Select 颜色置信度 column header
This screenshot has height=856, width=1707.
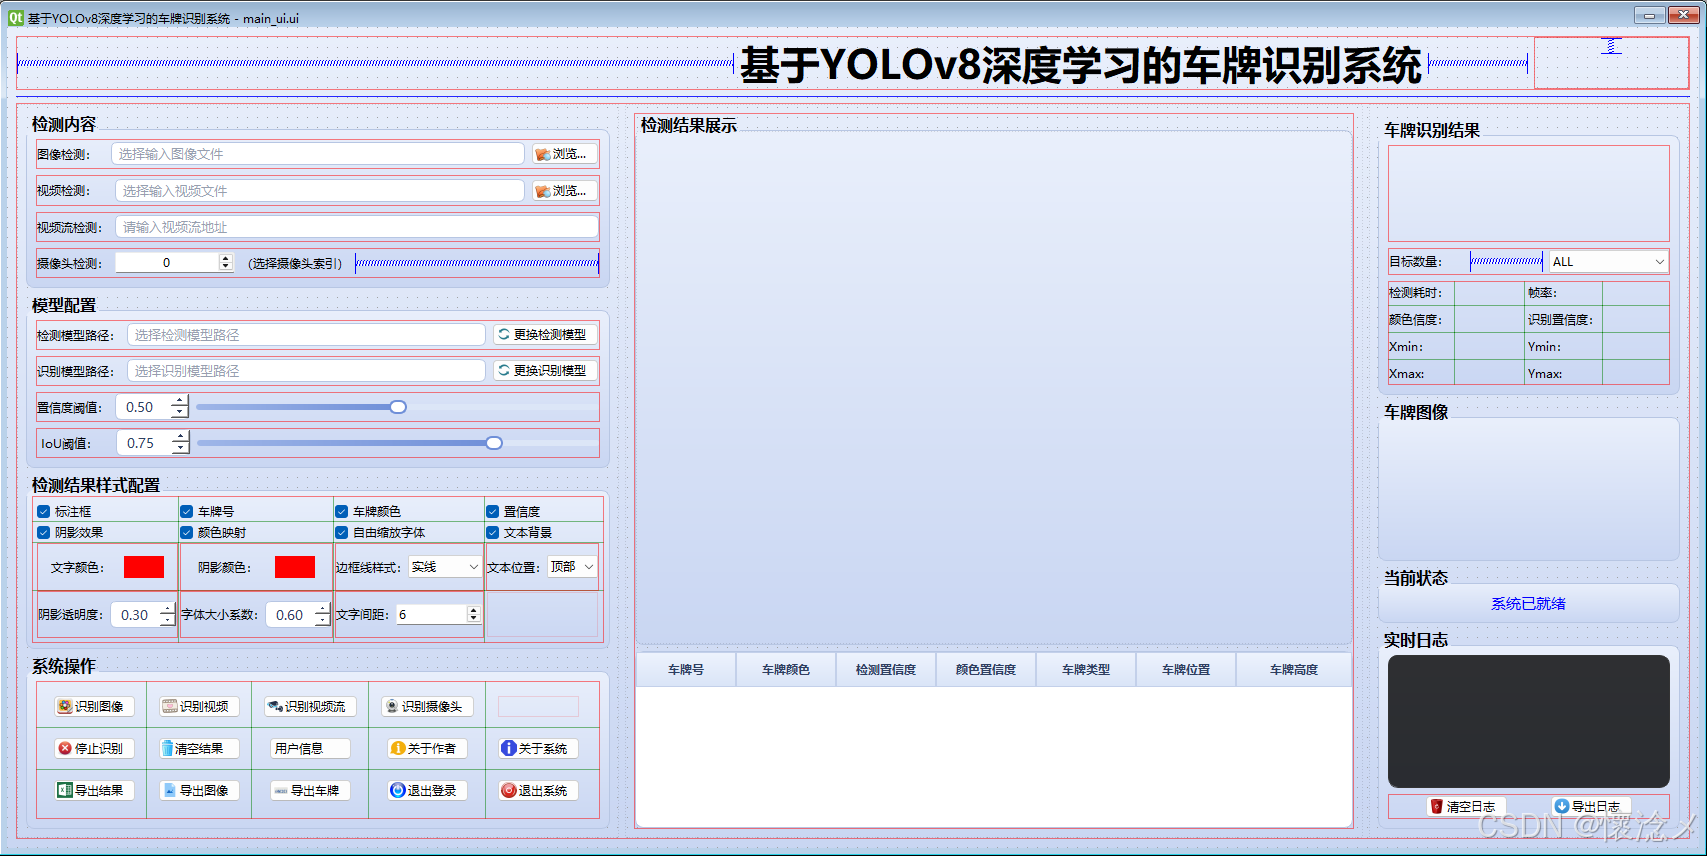(986, 669)
